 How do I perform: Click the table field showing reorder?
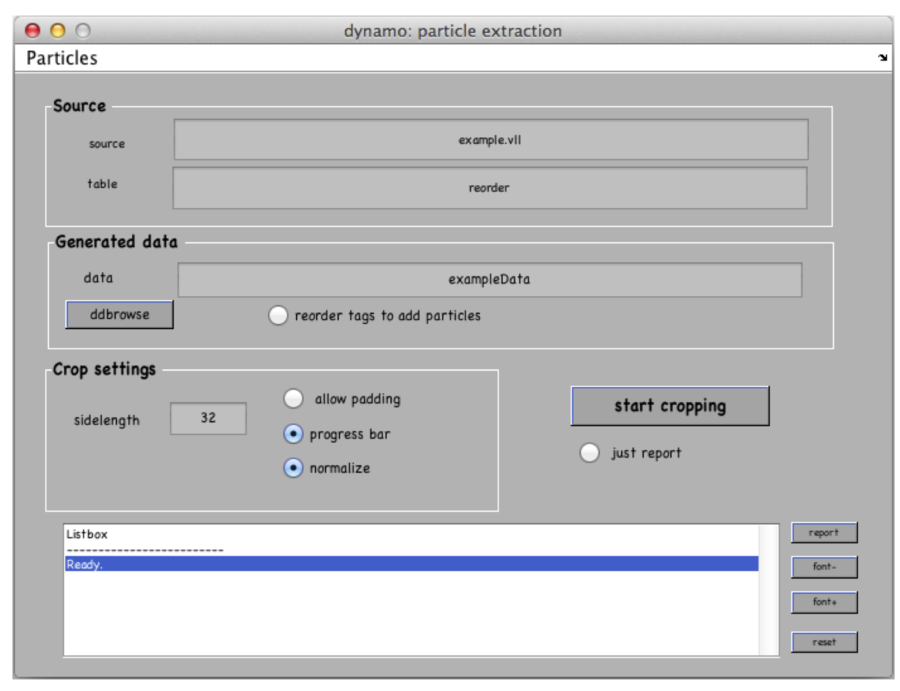click(x=490, y=188)
